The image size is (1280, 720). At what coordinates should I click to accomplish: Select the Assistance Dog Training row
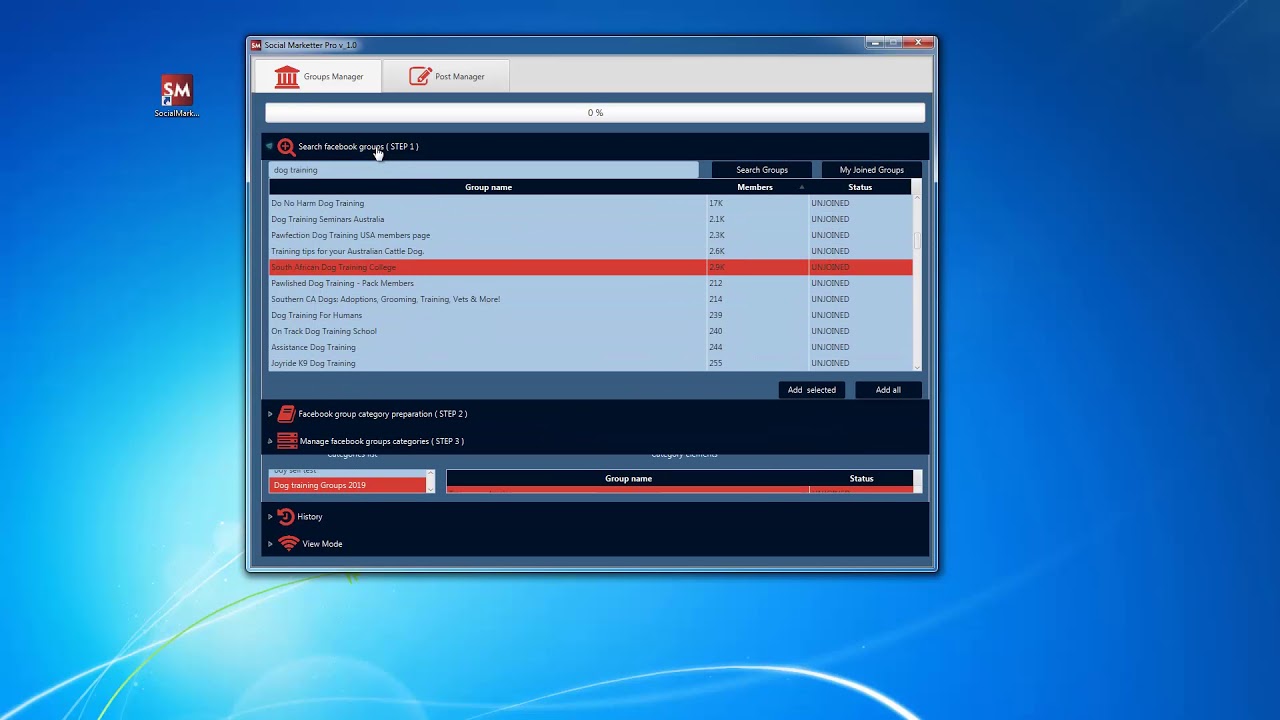click(591, 347)
